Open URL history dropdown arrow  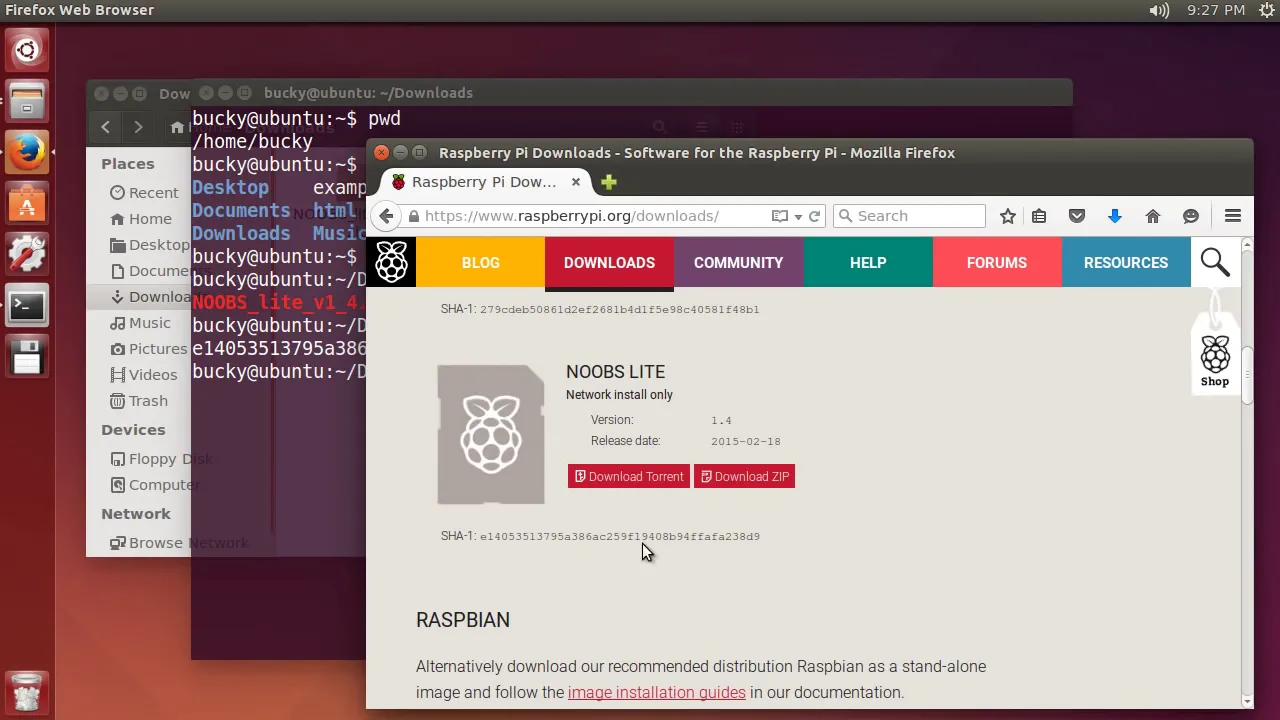pyautogui.click(x=798, y=217)
